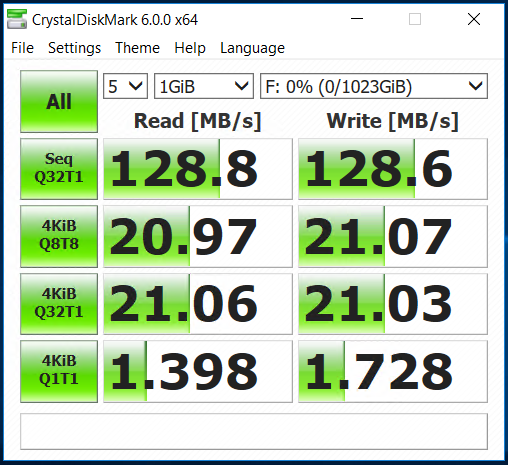The width and height of the screenshot is (508, 465).
Task: Click the Seq read result 128.8
Action: point(198,169)
